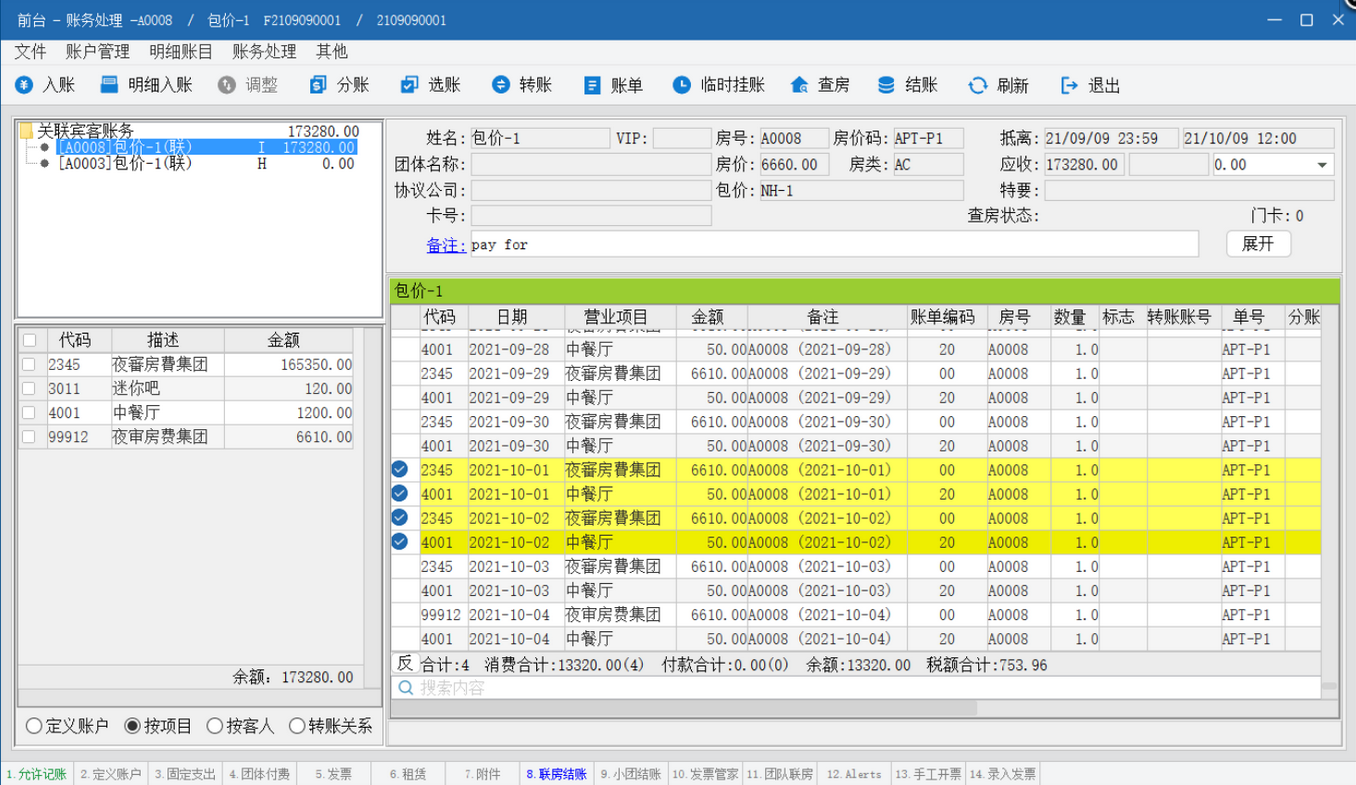Viewport: 1356px width, 785px height.
Task: Switch to the 5.发票 tab
Action: pyautogui.click(x=333, y=774)
